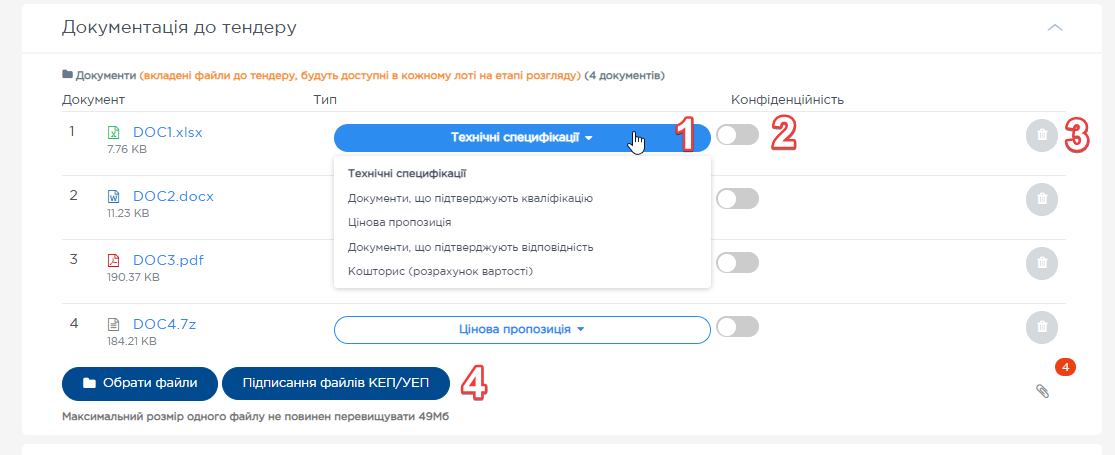Select Кошторис (розрахунок вартості) from the list

[x=440, y=271]
